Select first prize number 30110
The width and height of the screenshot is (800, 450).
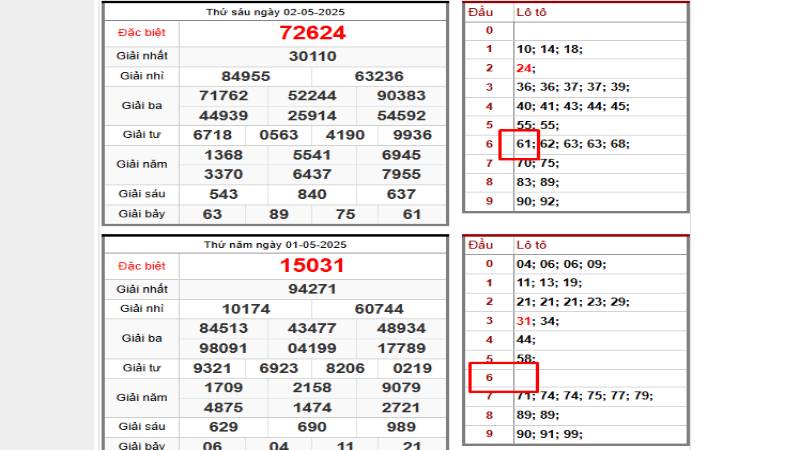[312, 56]
